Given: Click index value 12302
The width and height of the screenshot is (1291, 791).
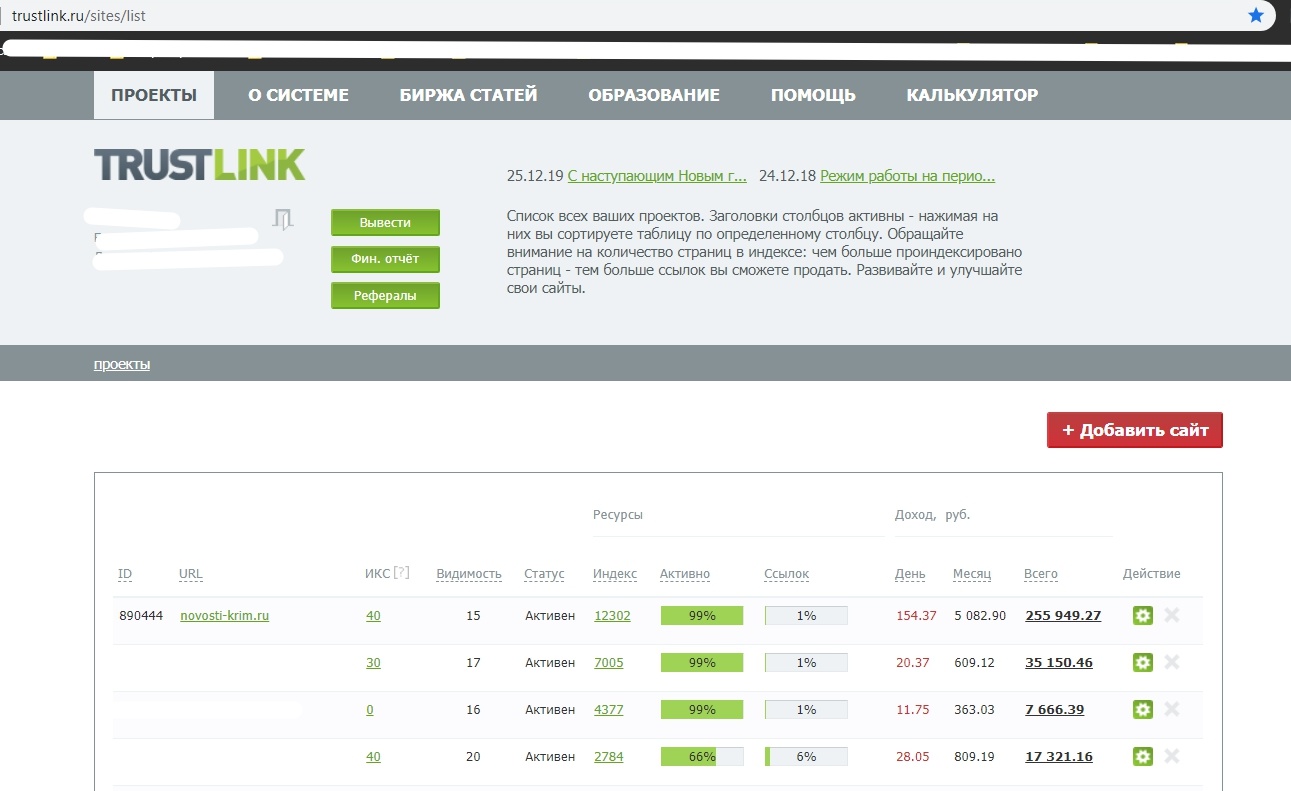Looking at the screenshot, I should (612, 615).
